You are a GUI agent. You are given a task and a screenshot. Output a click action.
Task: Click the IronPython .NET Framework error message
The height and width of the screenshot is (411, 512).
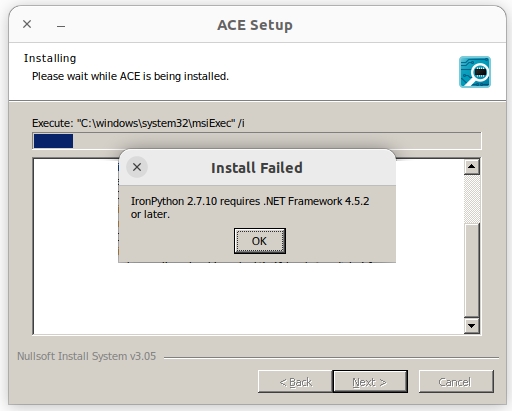point(250,207)
